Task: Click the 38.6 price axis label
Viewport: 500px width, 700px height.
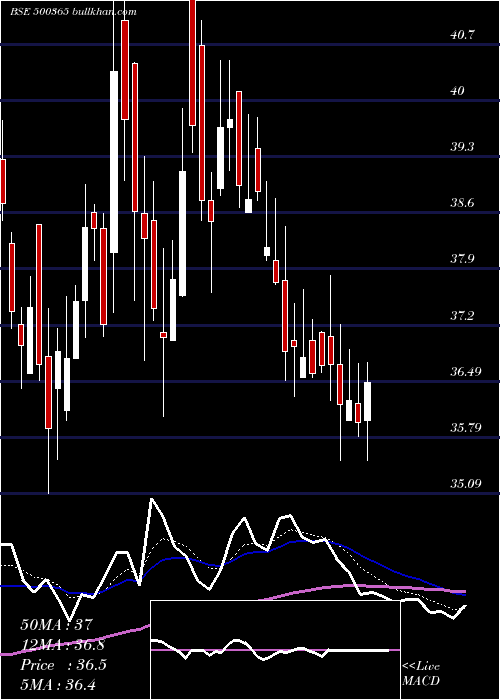Action: tap(463, 203)
